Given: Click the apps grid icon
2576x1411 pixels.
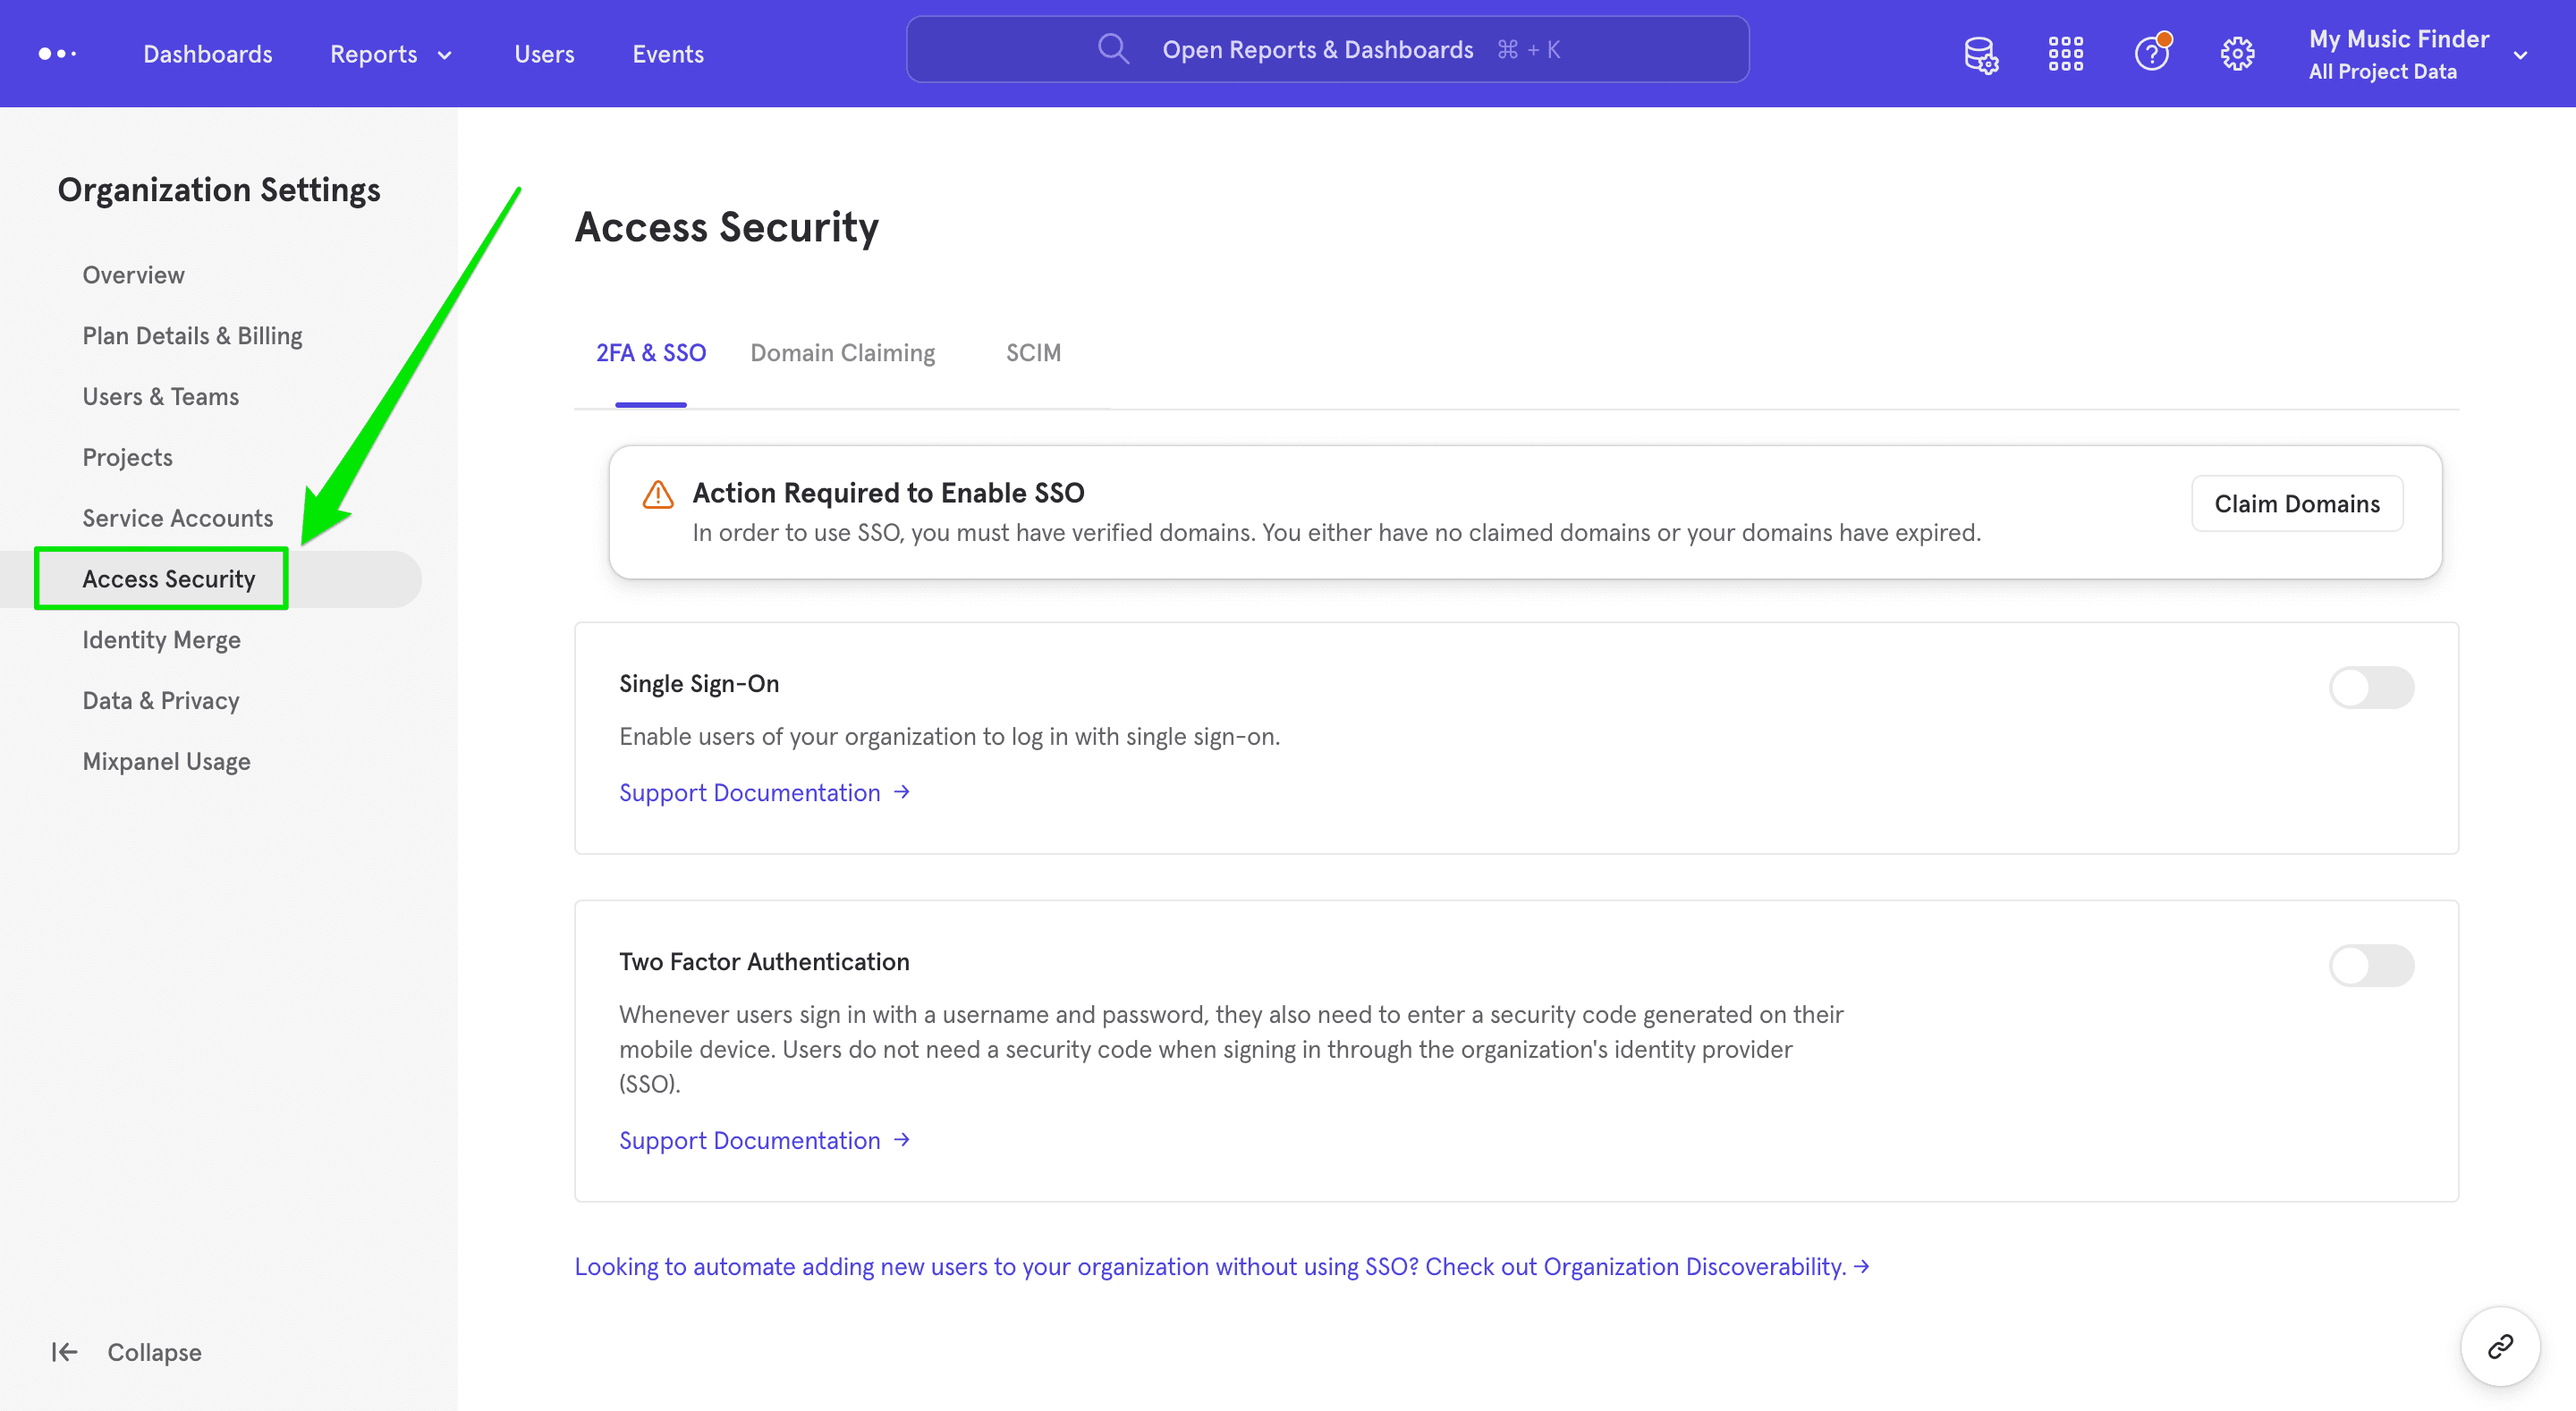Looking at the screenshot, I should pos(2065,53).
